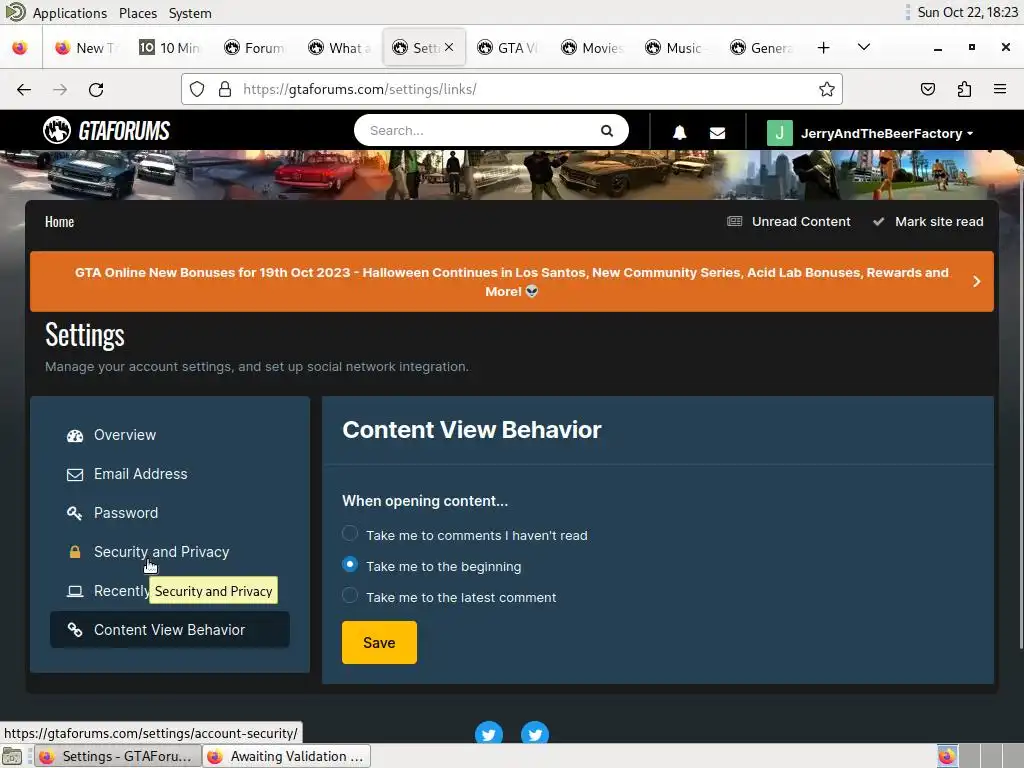Viewport: 1024px width, 768px height.
Task: Click the shield tracking protection icon
Action: (197, 89)
